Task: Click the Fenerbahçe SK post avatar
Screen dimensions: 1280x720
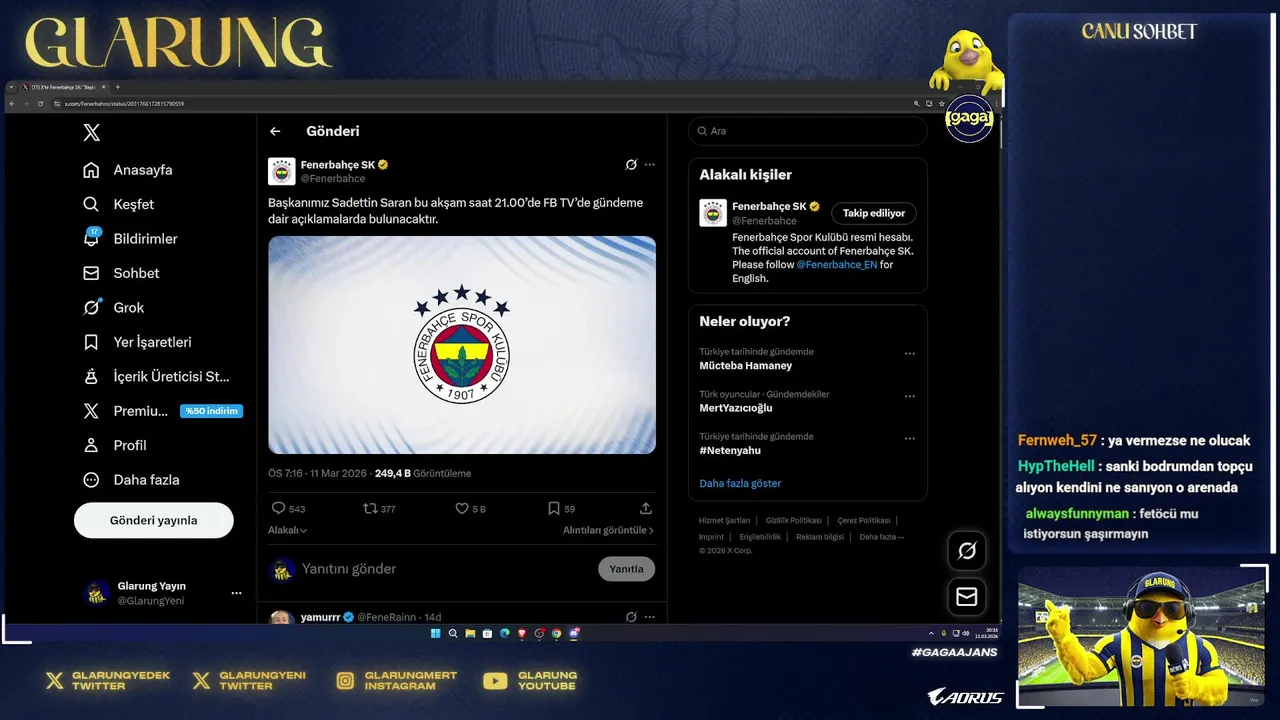Action: (282, 171)
